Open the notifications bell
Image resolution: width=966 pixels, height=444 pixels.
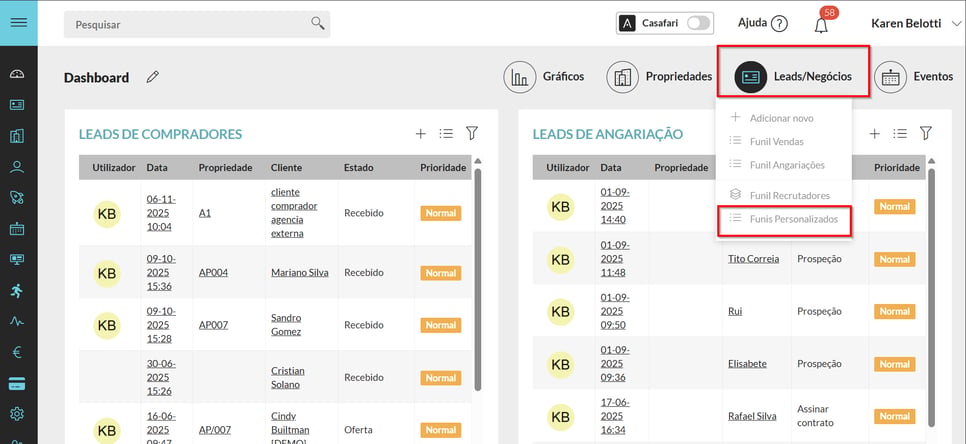(x=821, y=25)
